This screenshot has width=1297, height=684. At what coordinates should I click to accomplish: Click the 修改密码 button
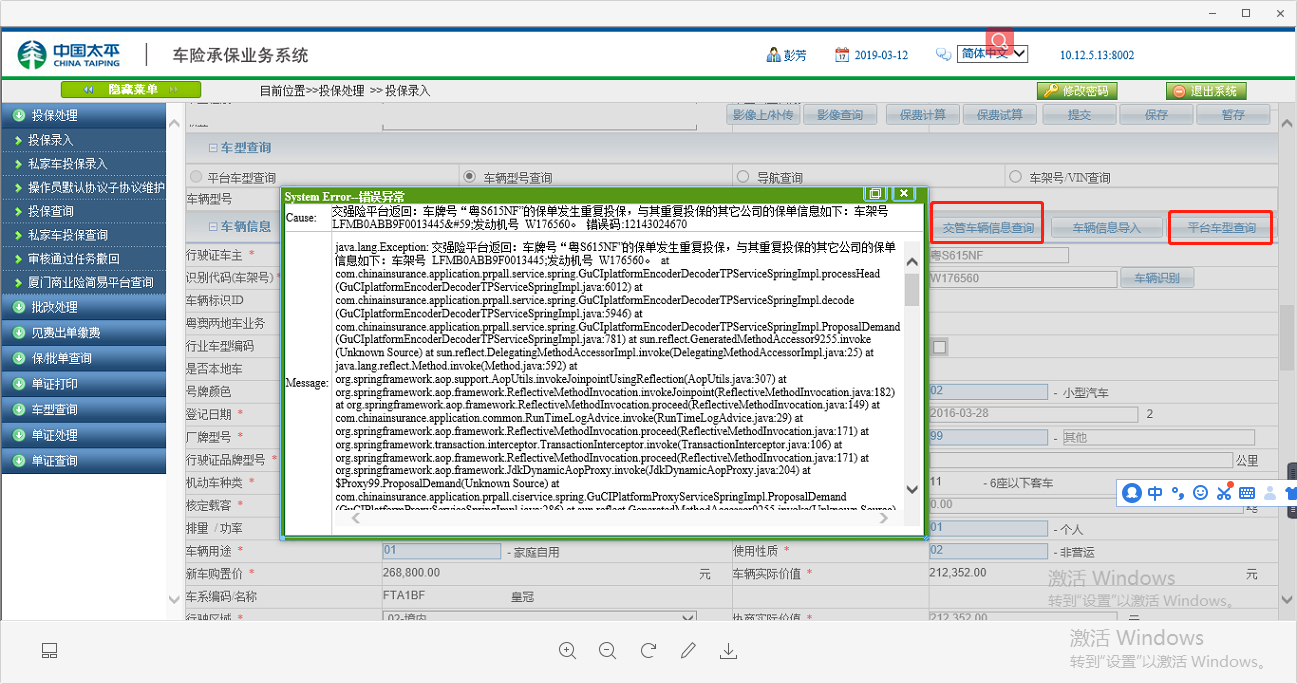(x=1077, y=91)
